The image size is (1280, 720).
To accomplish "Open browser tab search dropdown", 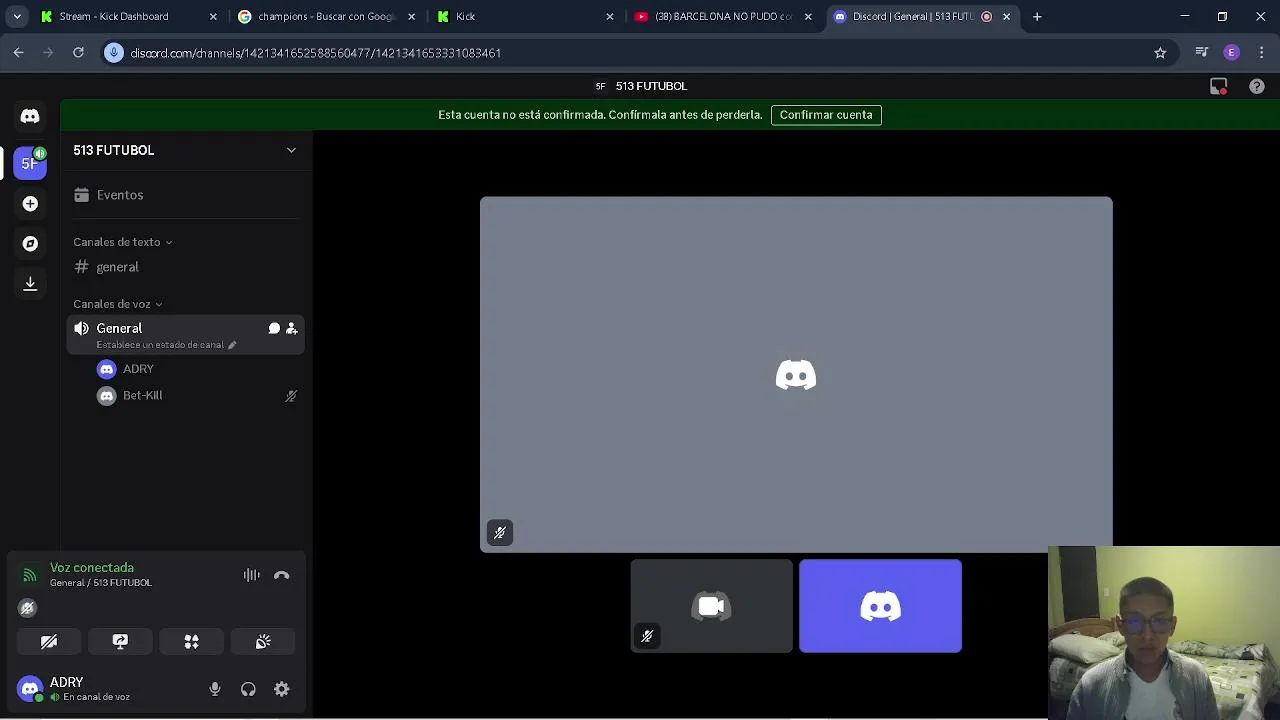I will click(x=17, y=16).
